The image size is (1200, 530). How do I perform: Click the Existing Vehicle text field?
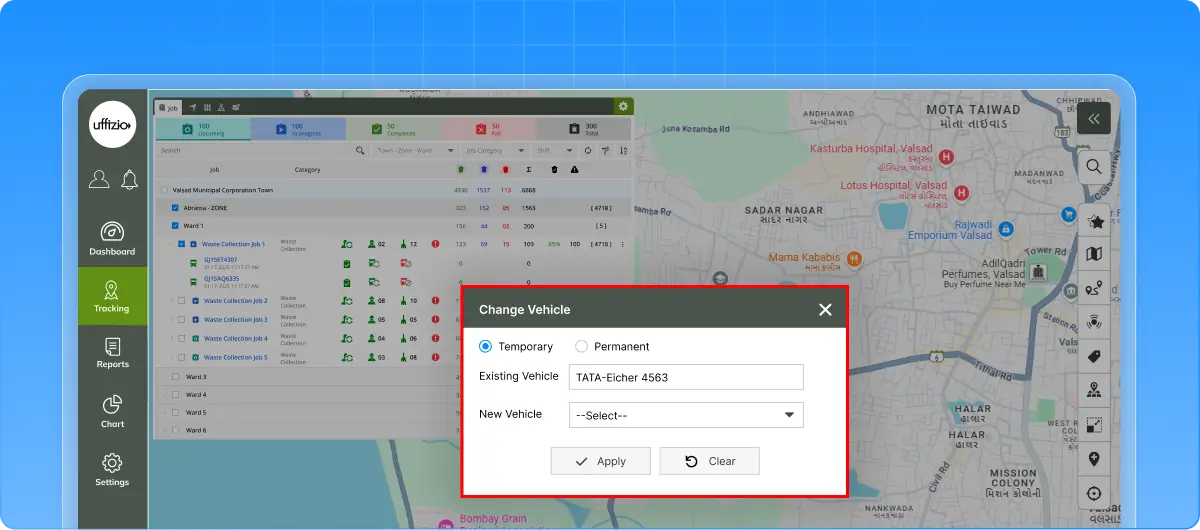tap(685, 377)
